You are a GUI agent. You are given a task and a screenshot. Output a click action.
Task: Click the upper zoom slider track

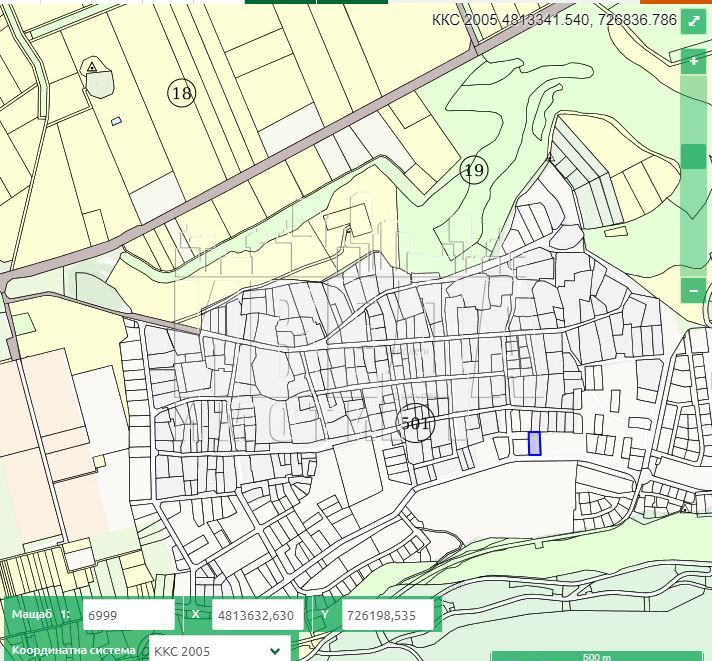pyautogui.click(x=693, y=109)
